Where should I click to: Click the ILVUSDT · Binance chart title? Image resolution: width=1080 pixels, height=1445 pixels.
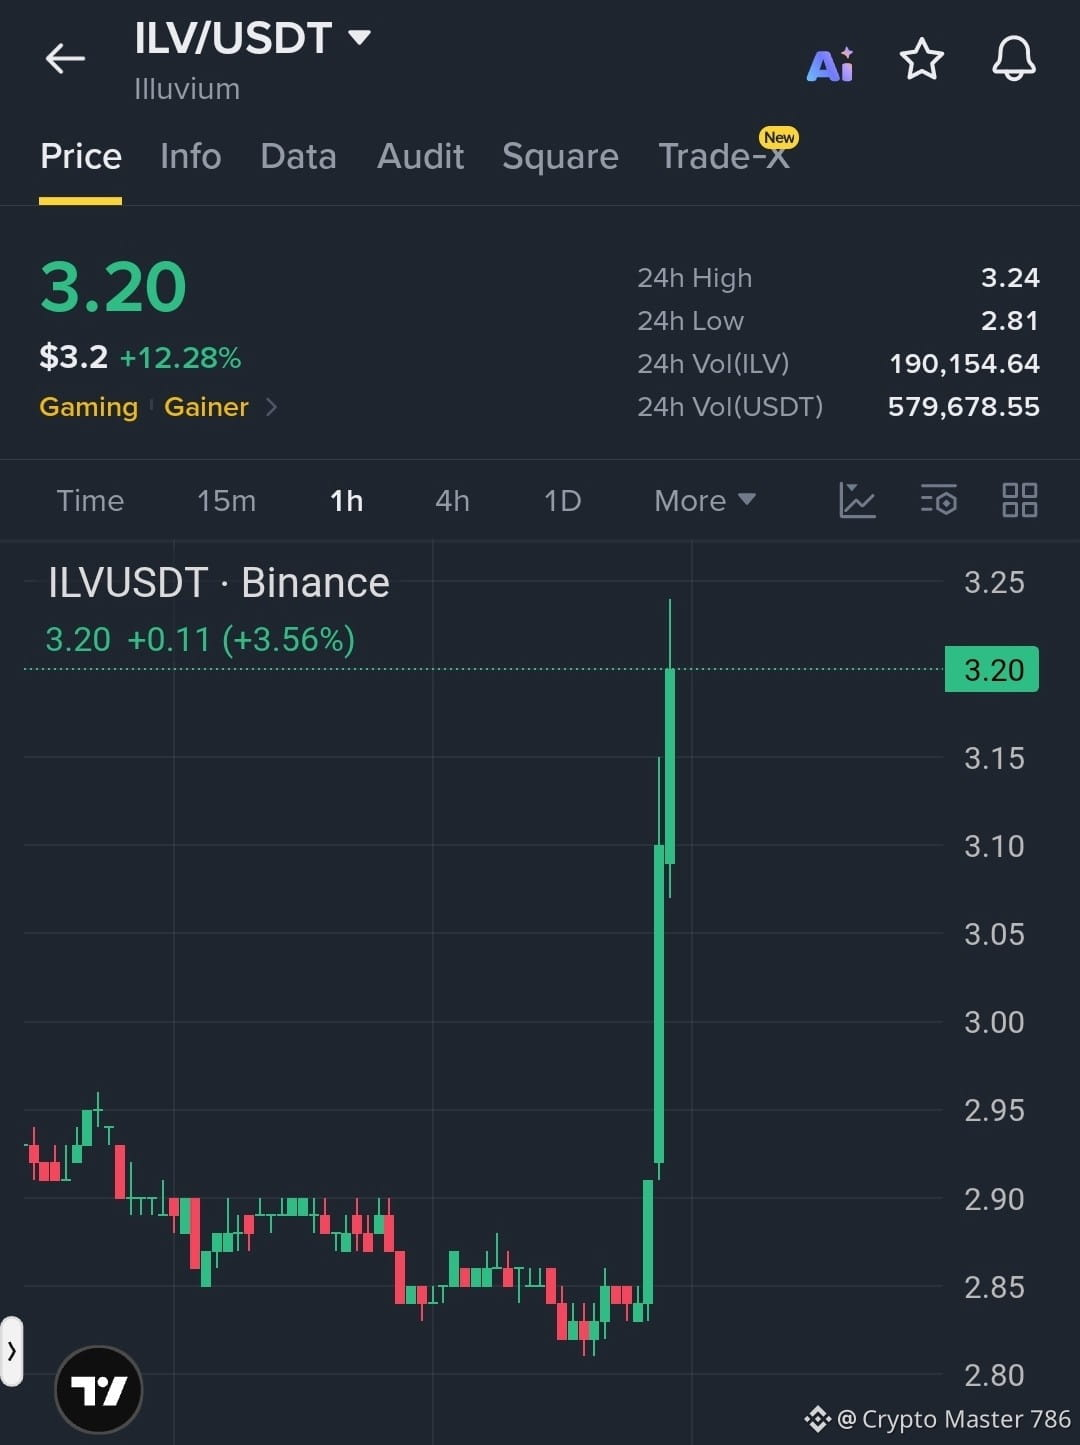tap(218, 583)
